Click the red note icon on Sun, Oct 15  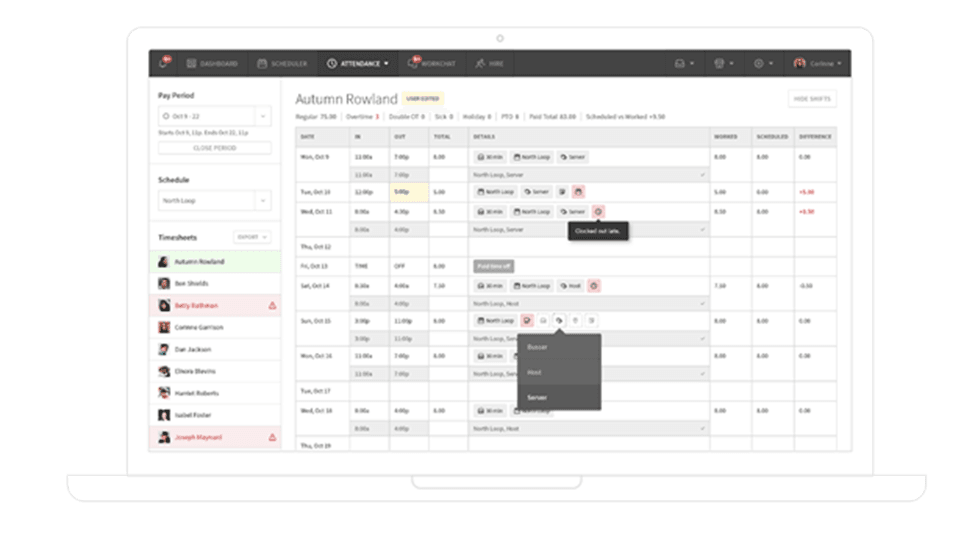tap(526, 320)
